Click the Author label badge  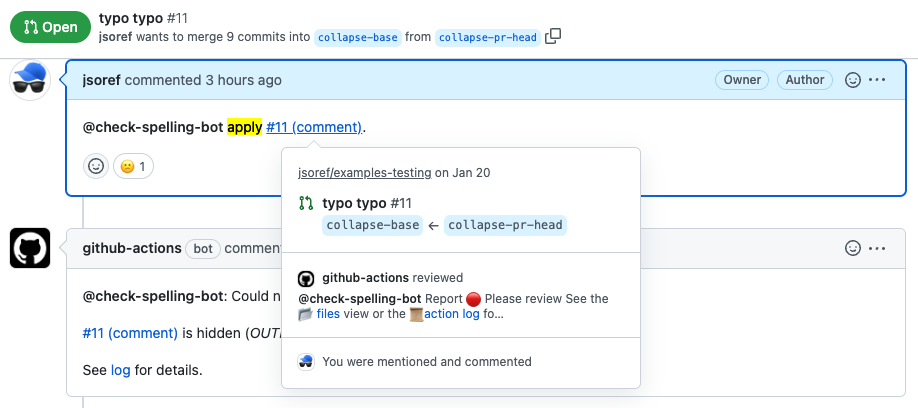[x=804, y=80]
